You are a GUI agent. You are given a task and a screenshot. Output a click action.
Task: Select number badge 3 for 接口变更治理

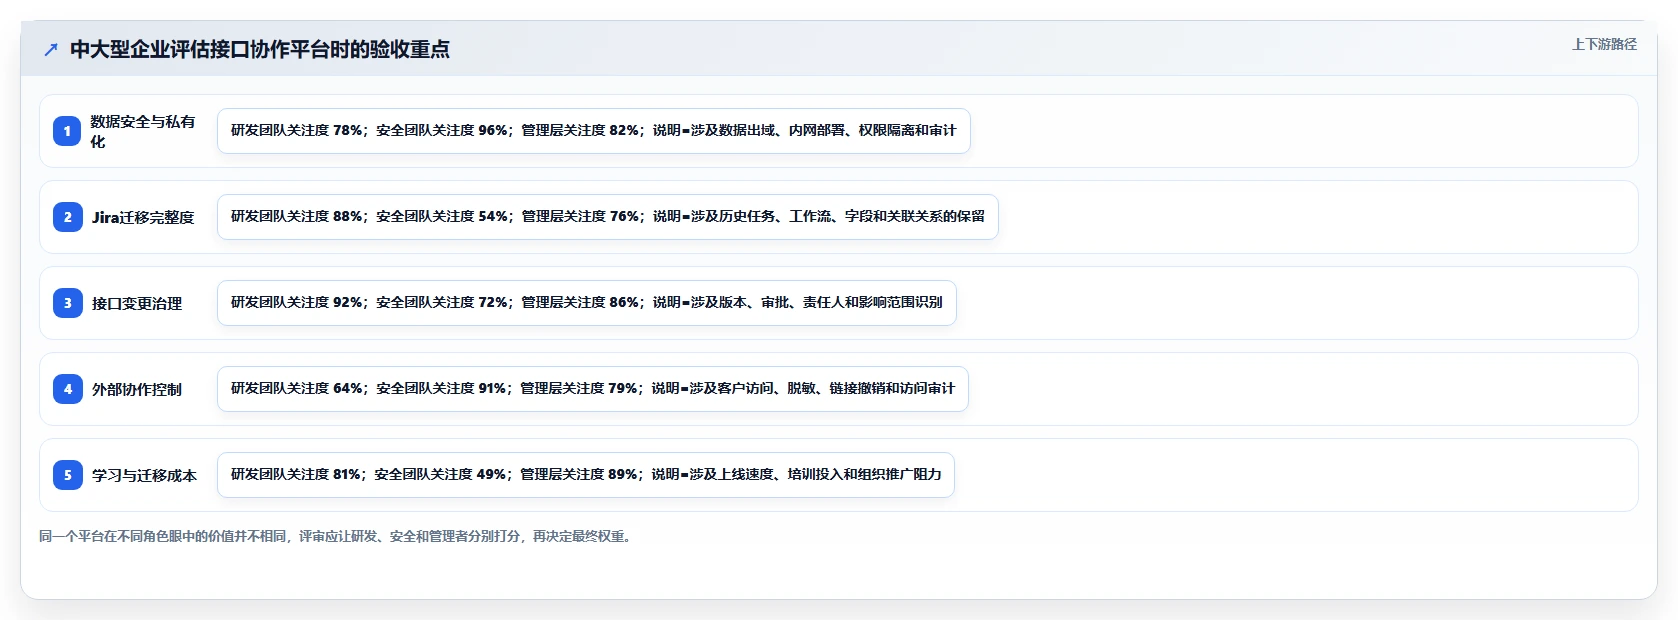[67, 303]
